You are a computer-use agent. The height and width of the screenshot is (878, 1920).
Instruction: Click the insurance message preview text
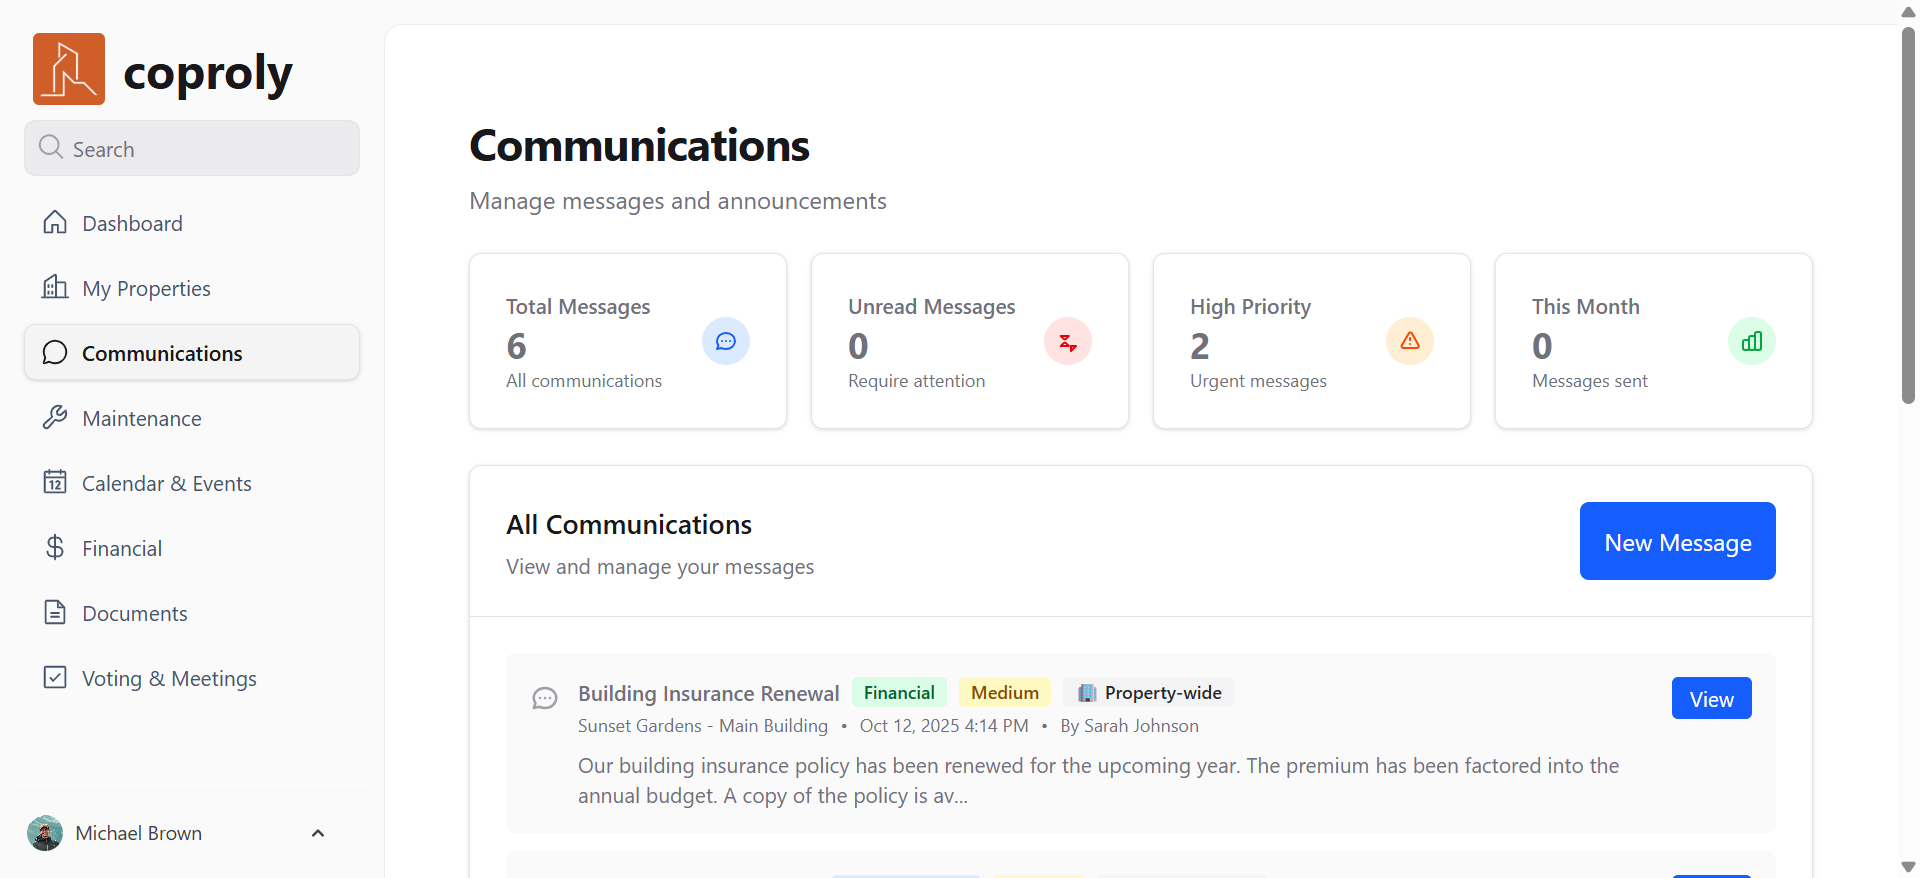coord(1098,780)
